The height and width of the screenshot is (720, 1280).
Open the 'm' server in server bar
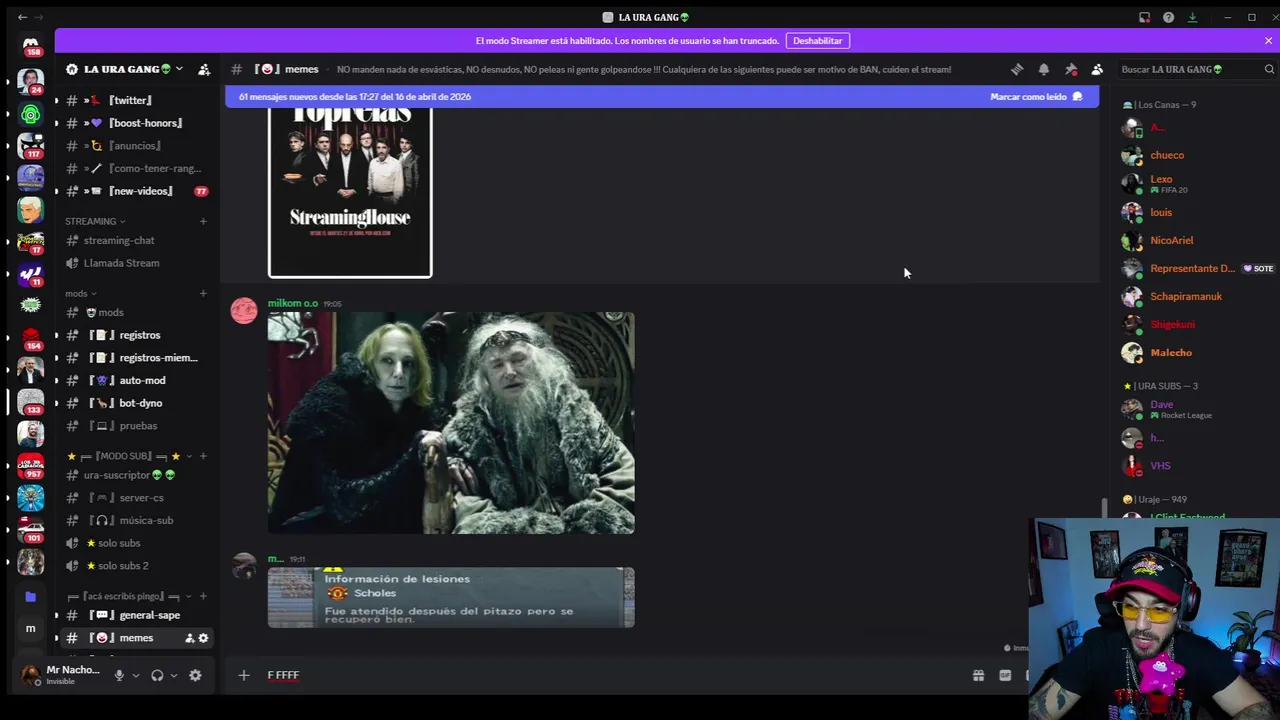[30, 628]
